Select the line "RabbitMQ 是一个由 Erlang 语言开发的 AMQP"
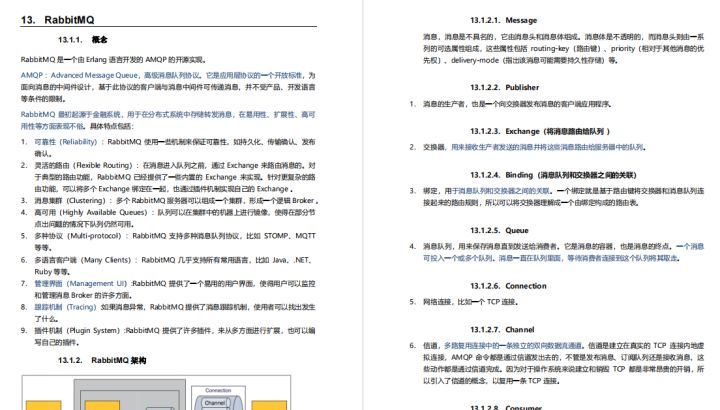Image resolution: width=720 pixels, height=410 pixels. 113,60
